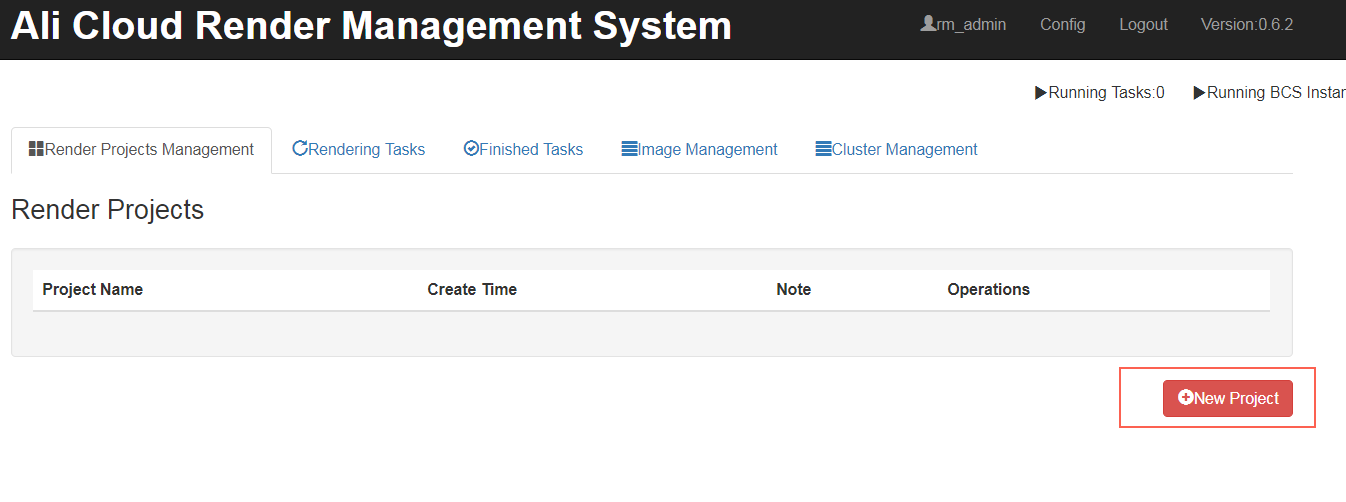Click the Create Time column header

click(x=472, y=290)
